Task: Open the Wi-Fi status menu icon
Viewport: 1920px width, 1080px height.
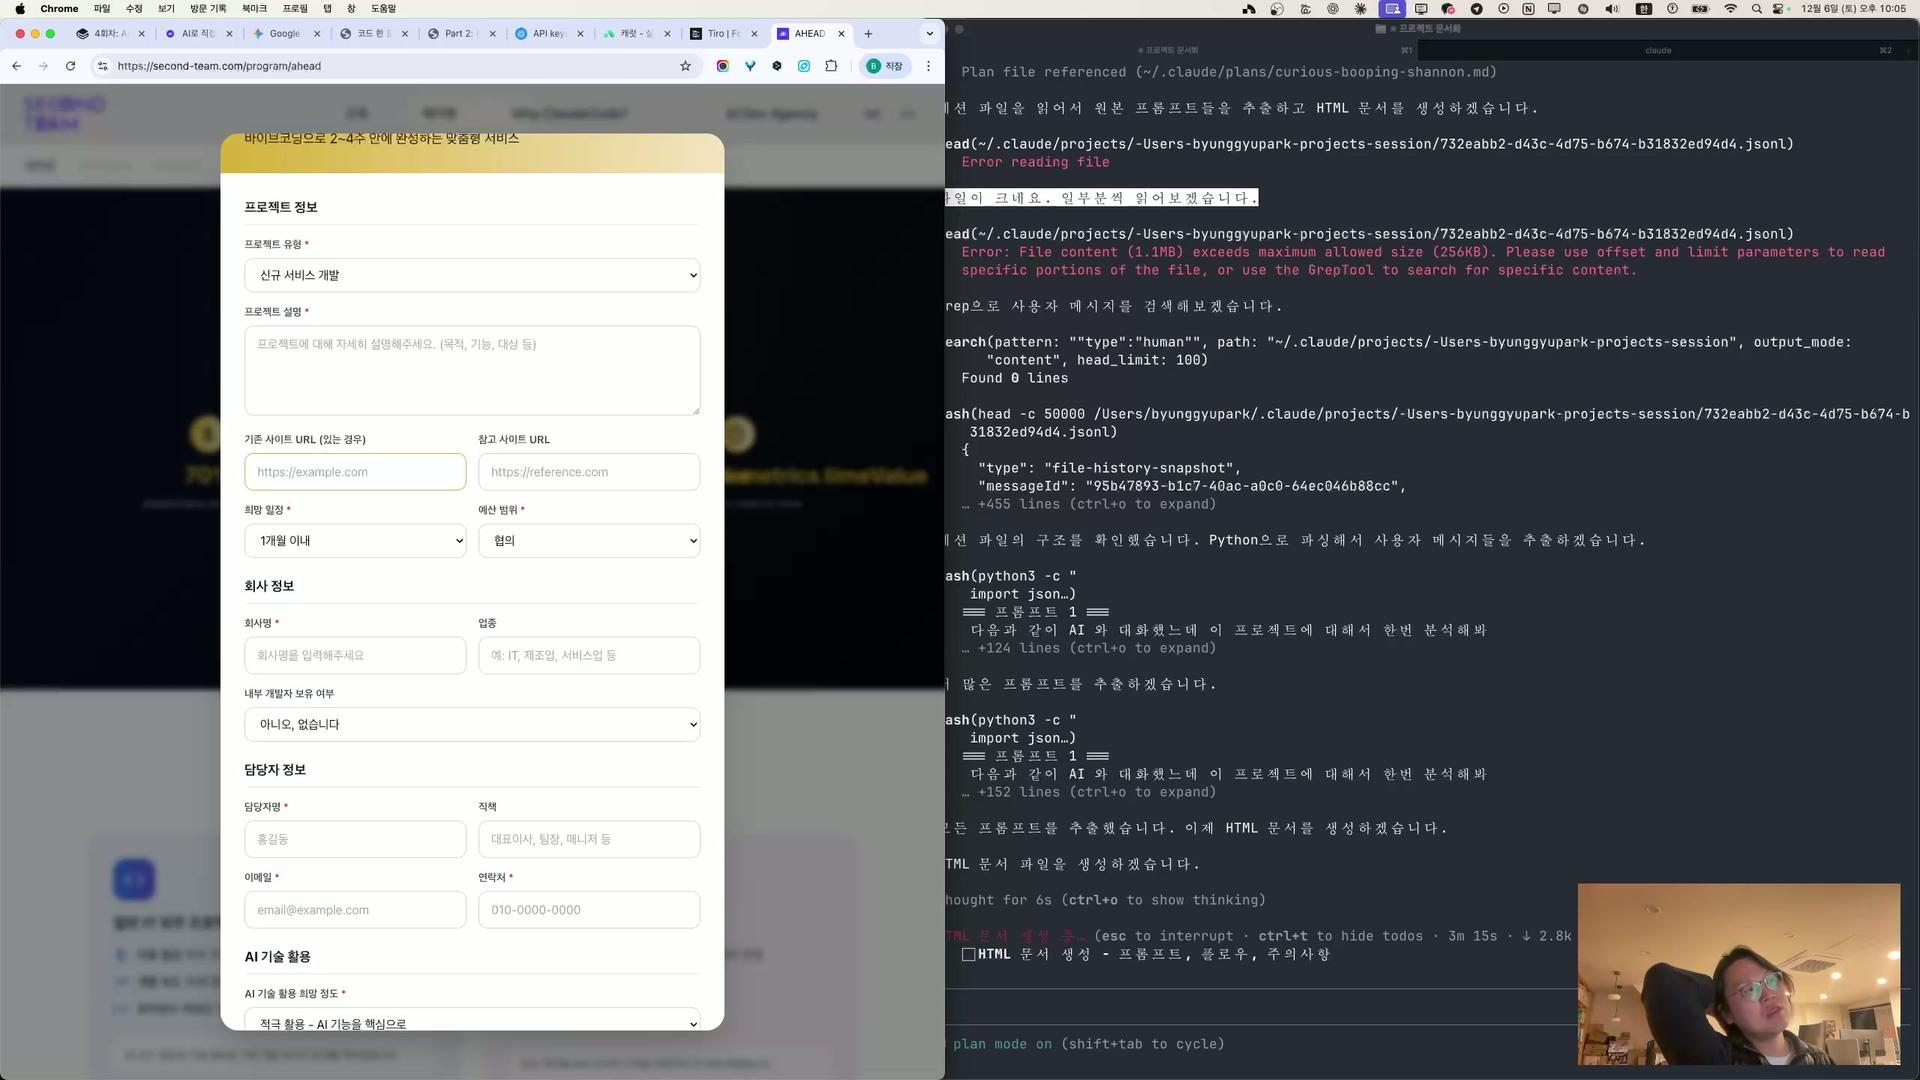Action: 1730,9
